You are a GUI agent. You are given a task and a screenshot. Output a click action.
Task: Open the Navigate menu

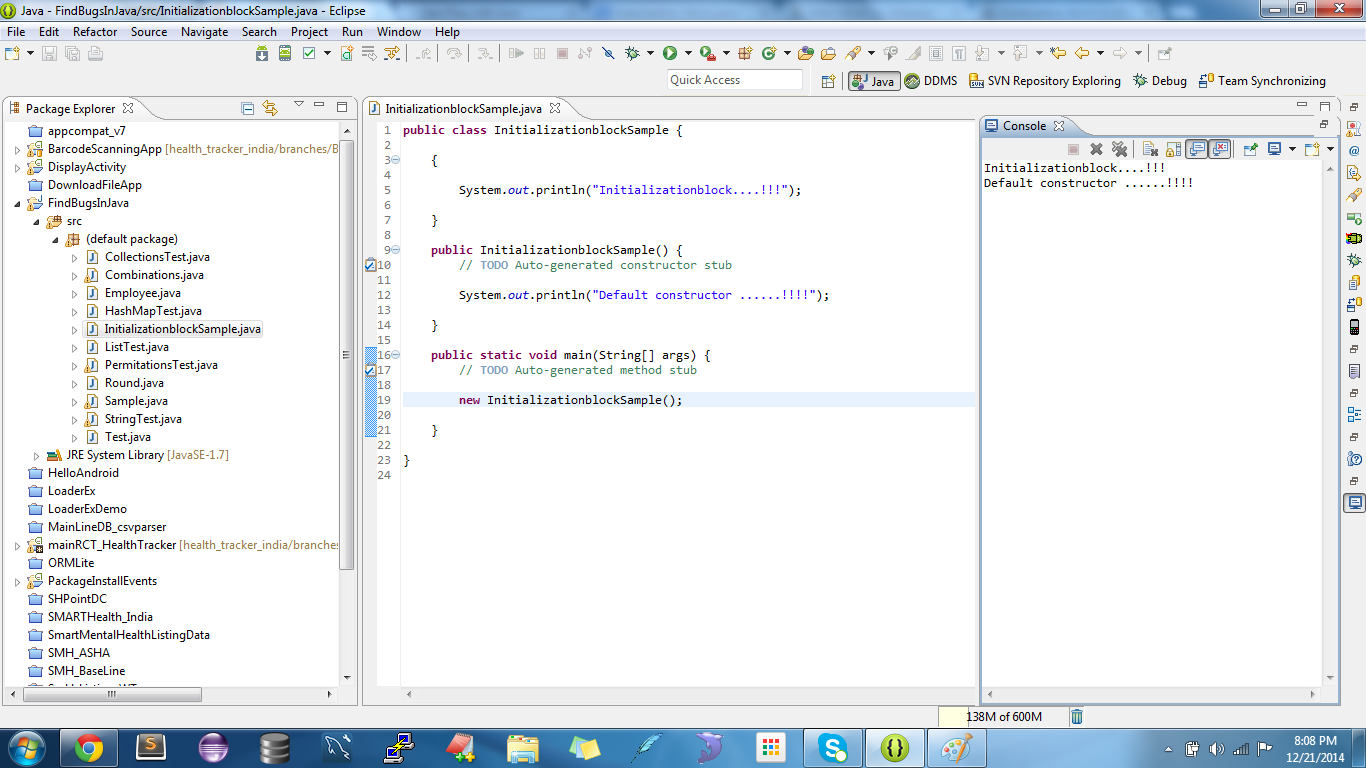pos(205,32)
